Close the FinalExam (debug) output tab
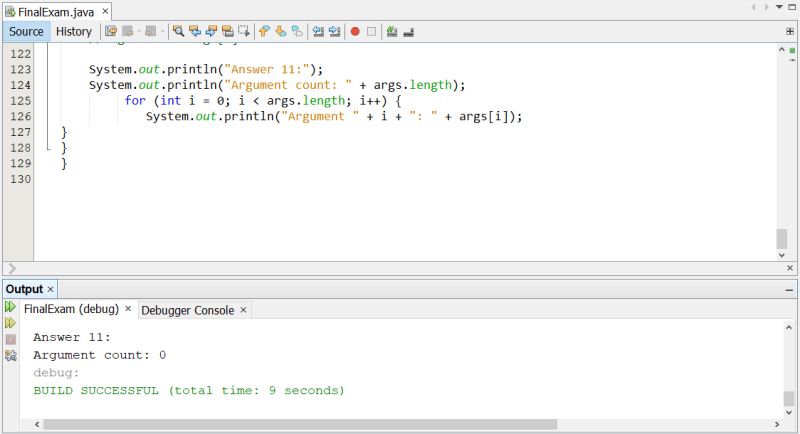The width and height of the screenshot is (800, 434). (128, 309)
